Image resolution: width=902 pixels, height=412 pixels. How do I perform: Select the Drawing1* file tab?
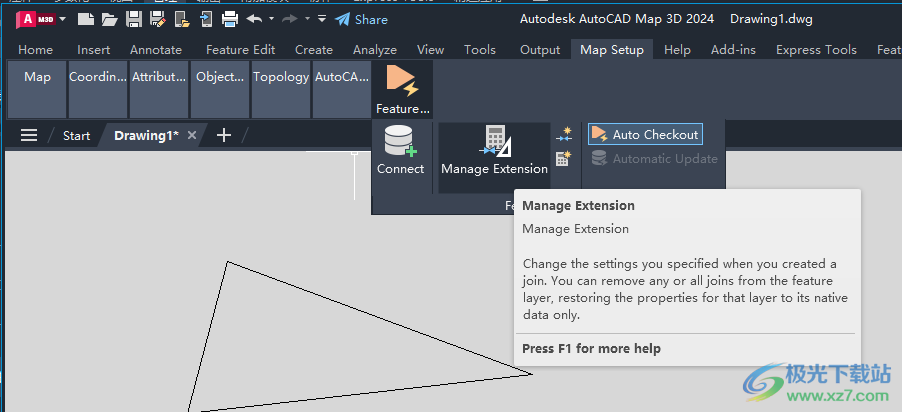pyautogui.click(x=146, y=136)
